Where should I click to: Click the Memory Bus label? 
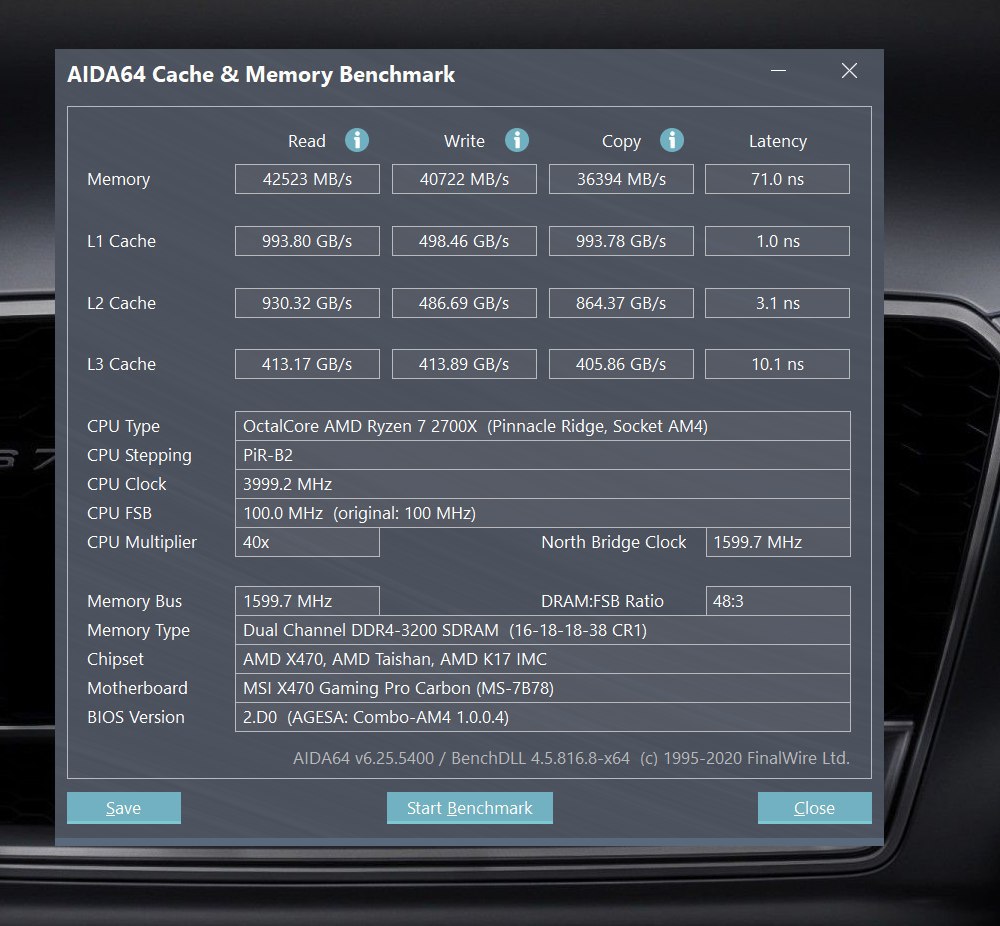[x=135, y=601]
